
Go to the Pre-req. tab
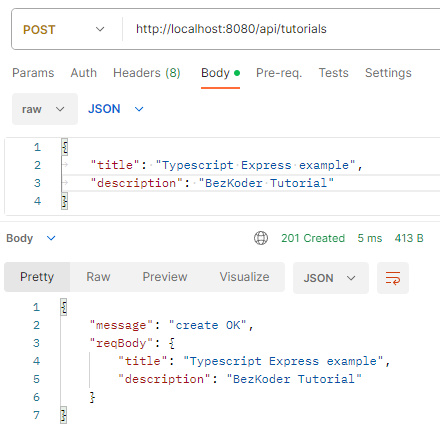tap(279, 73)
